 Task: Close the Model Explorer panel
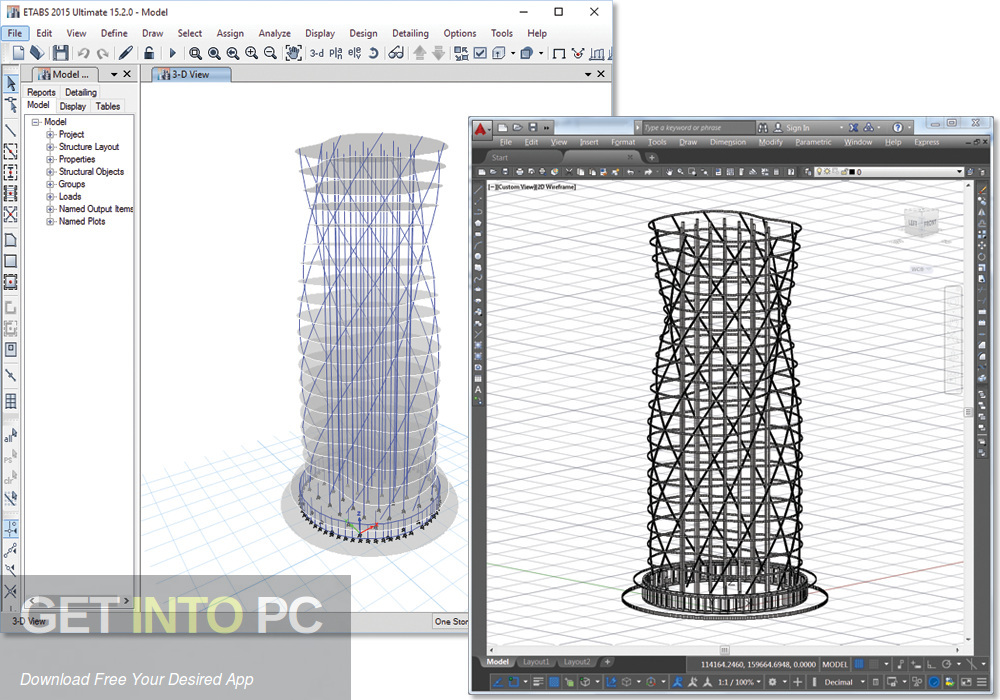click(x=127, y=74)
